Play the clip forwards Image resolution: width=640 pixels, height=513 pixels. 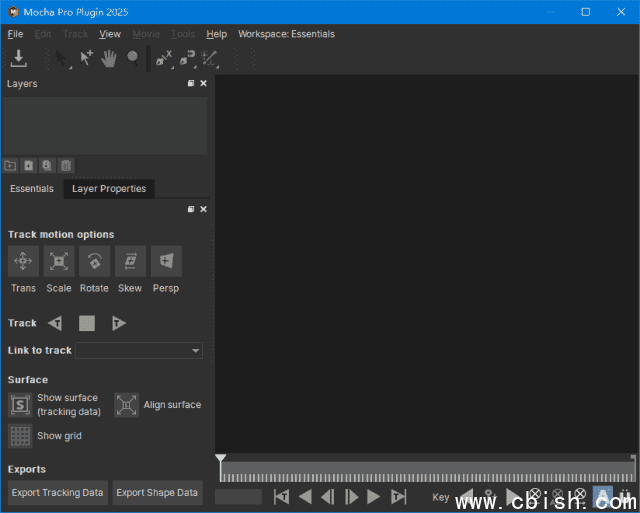coord(373,497)
